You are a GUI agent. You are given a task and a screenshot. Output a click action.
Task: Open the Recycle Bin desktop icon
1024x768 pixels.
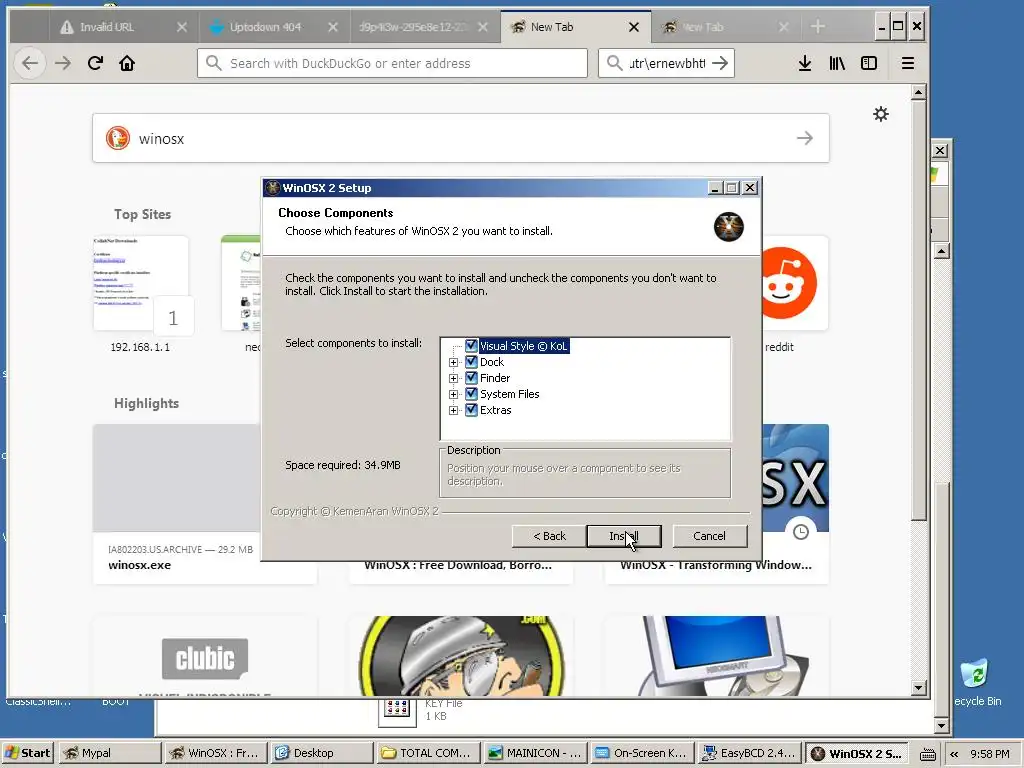pos(975,682)
